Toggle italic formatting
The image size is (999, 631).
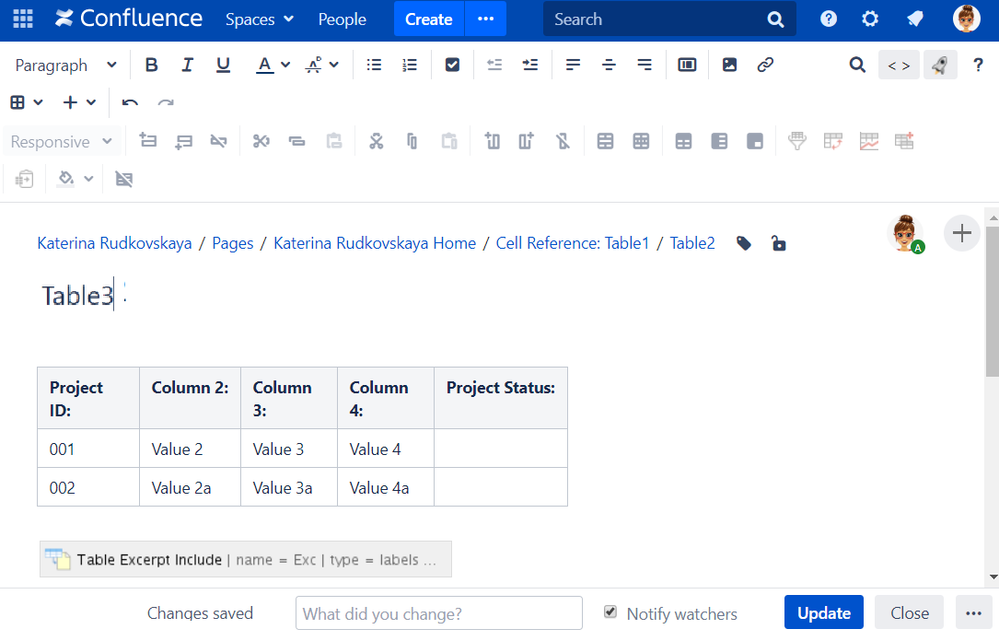[187, 65]
